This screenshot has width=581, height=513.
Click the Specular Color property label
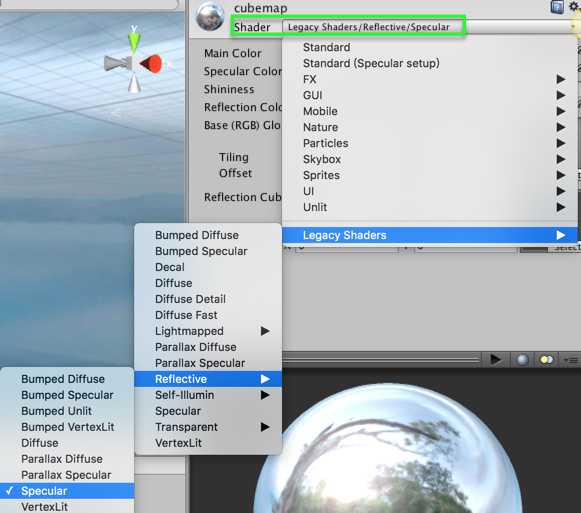(243, 71)
